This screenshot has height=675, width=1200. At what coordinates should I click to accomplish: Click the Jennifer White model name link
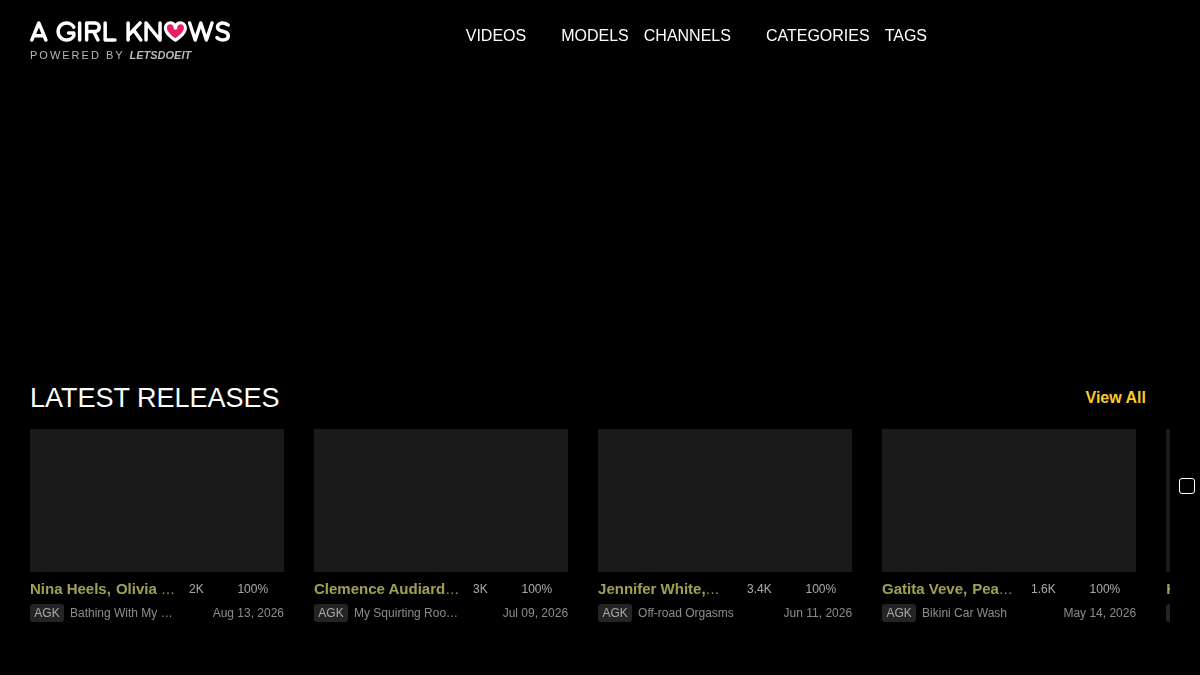click(x=658, y=589)
